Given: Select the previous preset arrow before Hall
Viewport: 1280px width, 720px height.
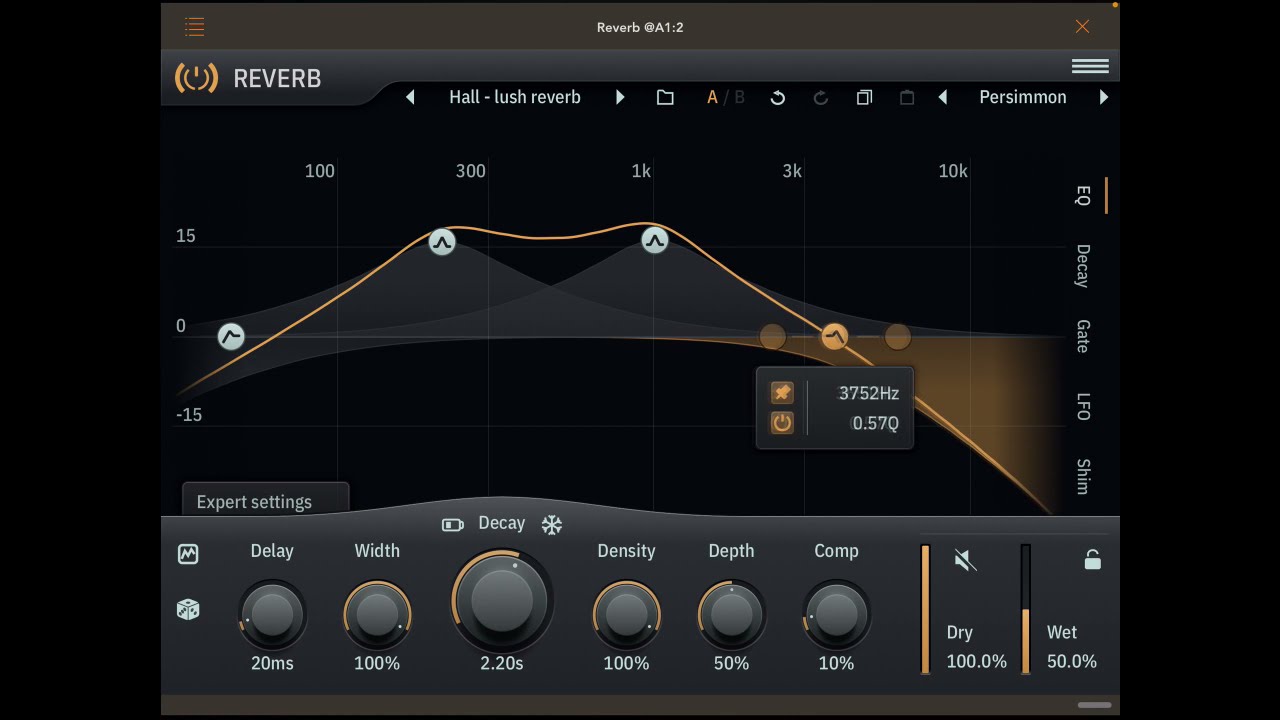Looking at the screenshot, I should pos(410,97).
